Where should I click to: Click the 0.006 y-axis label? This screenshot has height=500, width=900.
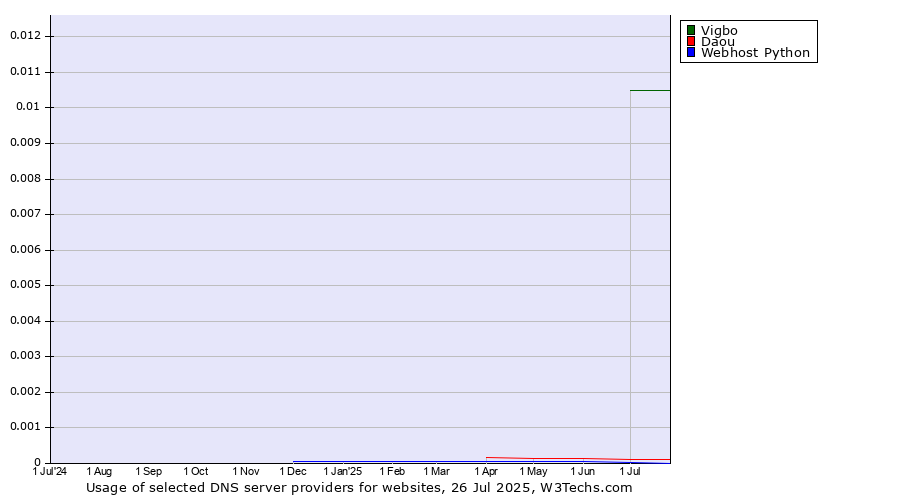pyautogui.click(x=26, y=250)
